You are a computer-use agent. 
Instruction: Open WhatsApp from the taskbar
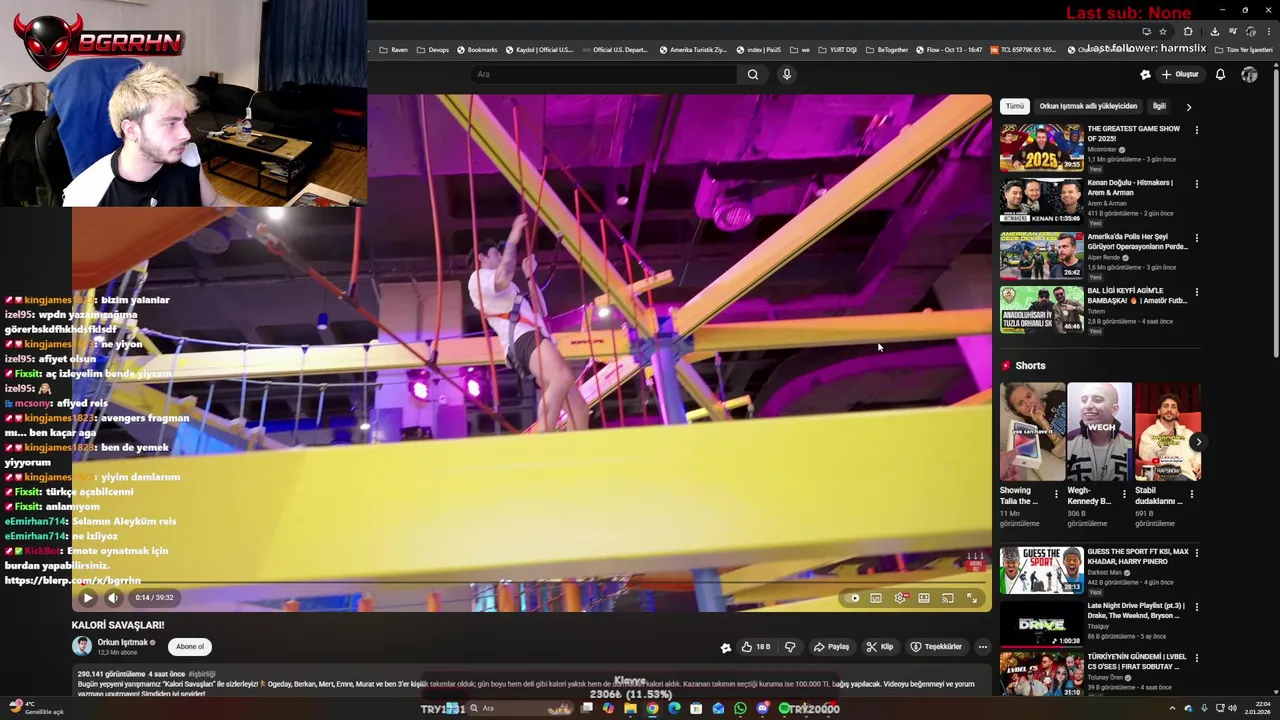(740, 708)
